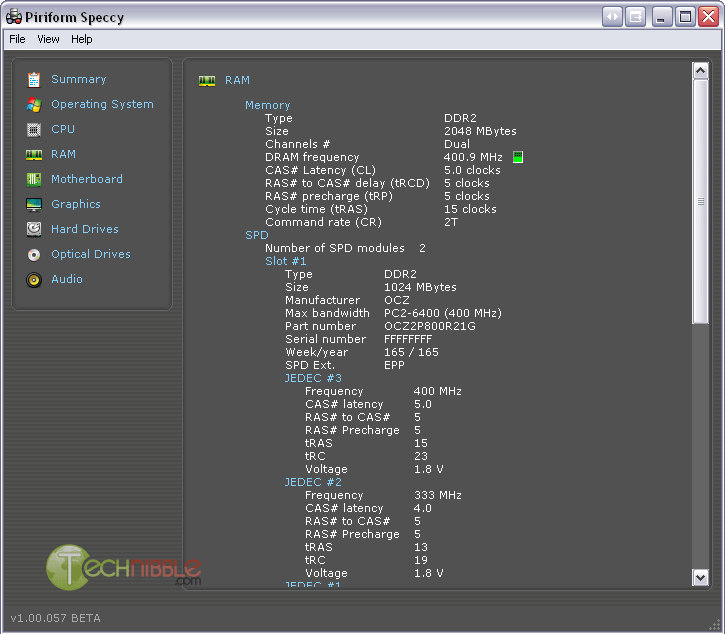Click the title bar button left of minimize
Screen dimensions: 725x634
coord(635,17)
